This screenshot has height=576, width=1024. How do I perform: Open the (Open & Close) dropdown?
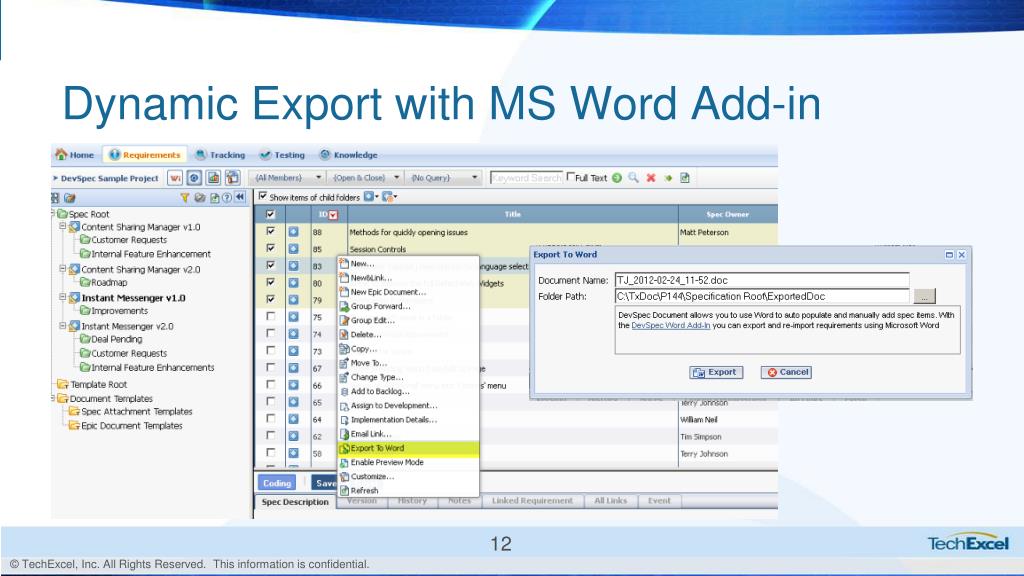click(366, 178)
